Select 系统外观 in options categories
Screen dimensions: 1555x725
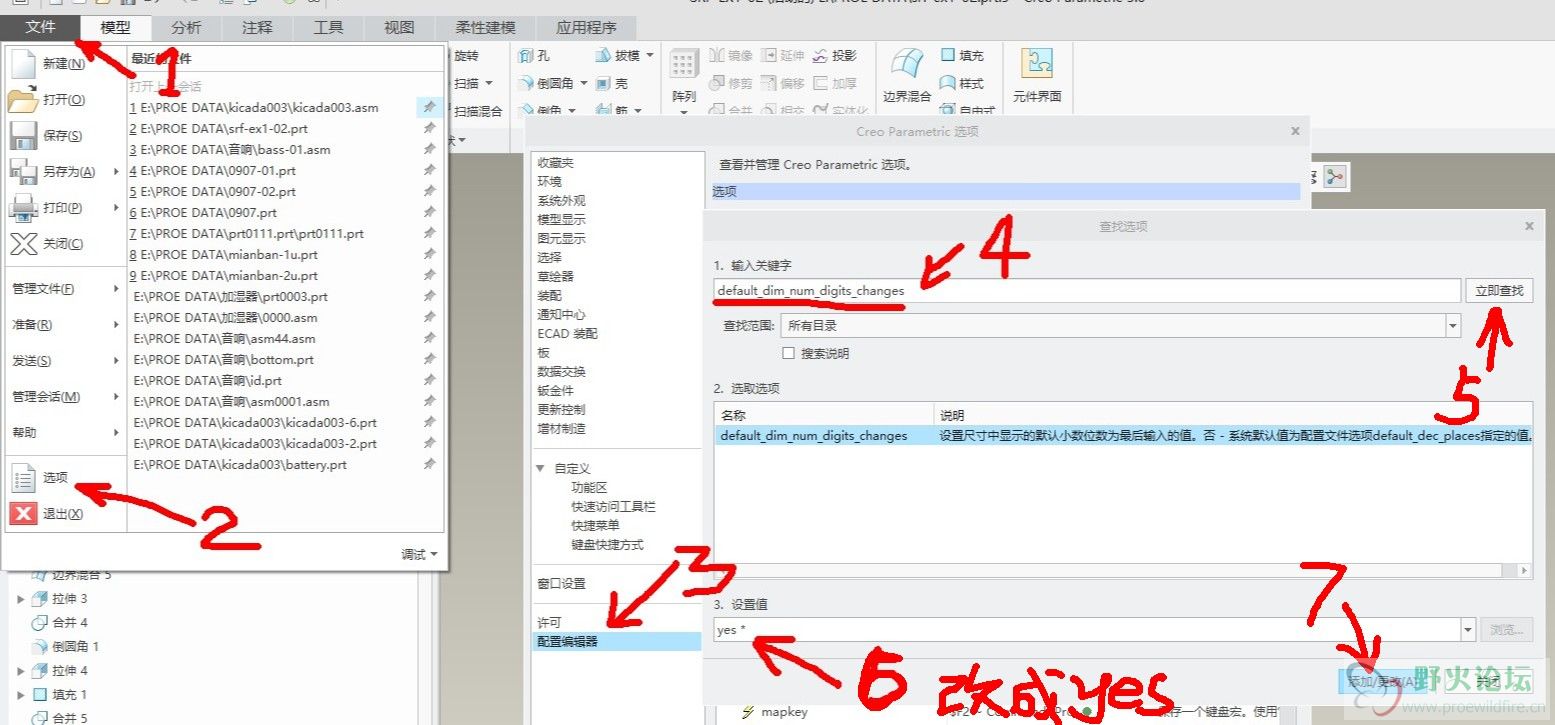(561, 200)
